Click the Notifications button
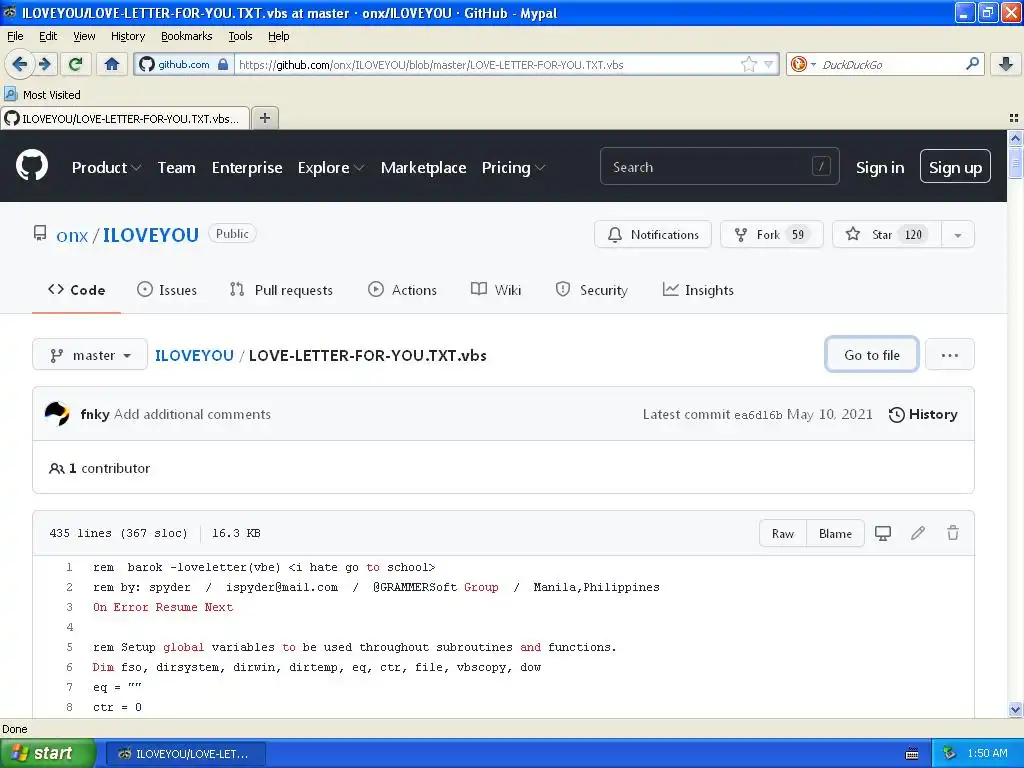Viewport: 1024px width, 768px height. [x=652, y=234]
